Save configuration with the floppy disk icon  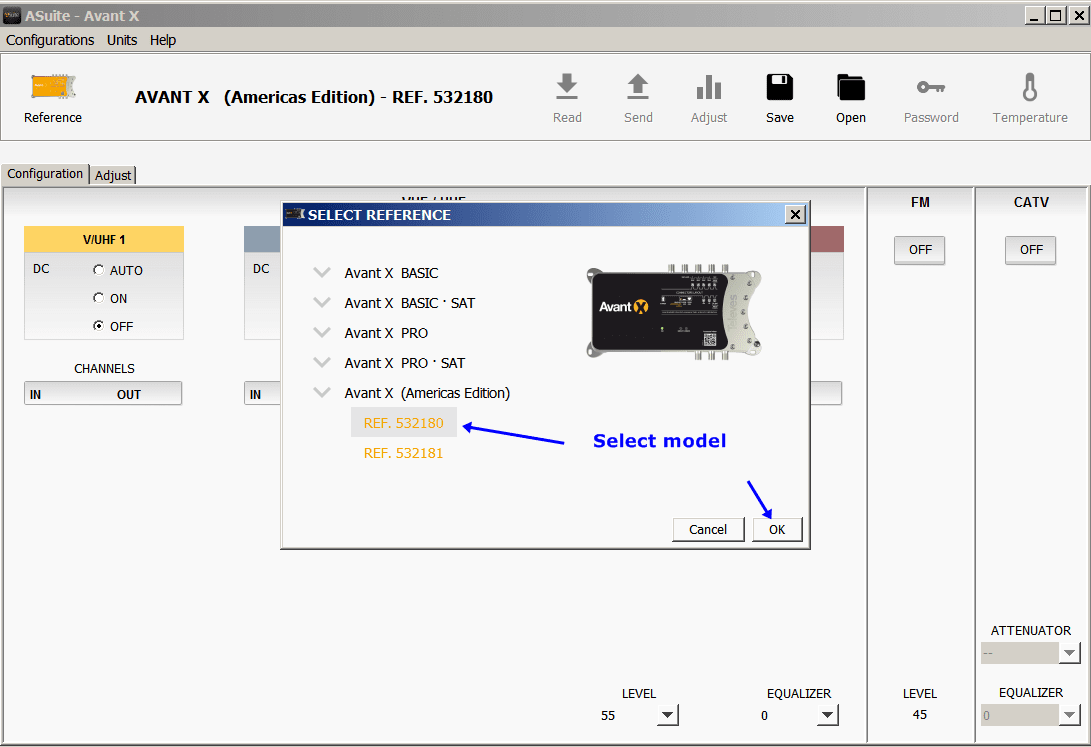pos(780,87)
